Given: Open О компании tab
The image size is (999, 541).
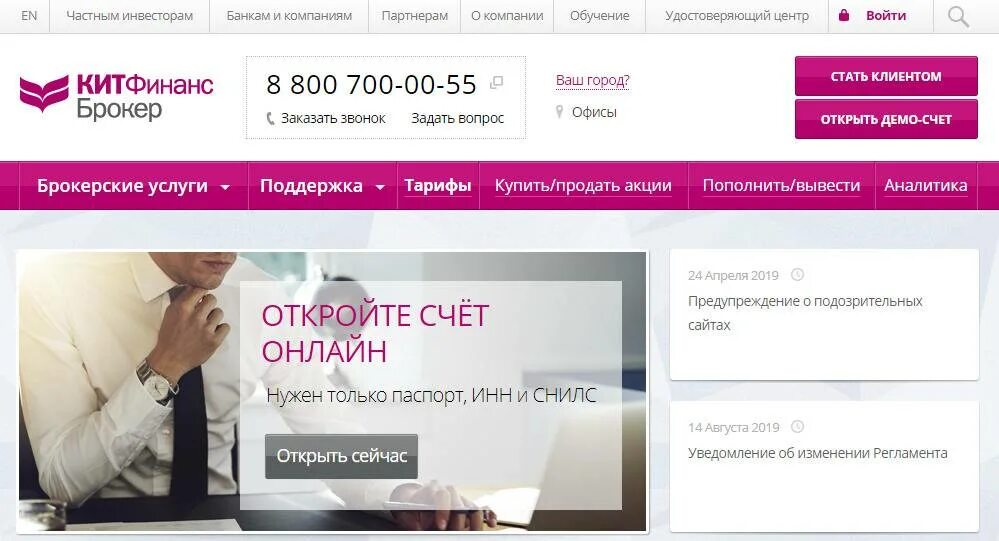Looking at the screenshot, I should pos(507,16).
